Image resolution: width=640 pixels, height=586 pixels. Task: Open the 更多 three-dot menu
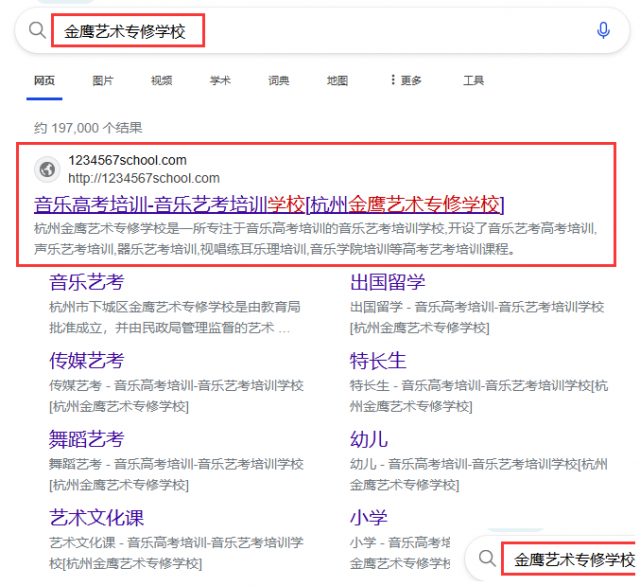(405, 81)
